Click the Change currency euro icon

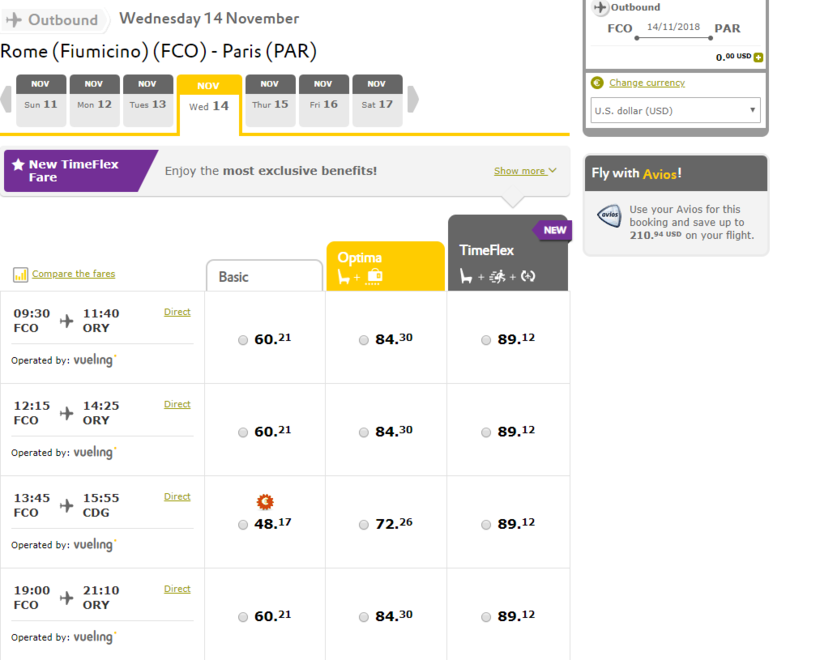tap(597, 83)
